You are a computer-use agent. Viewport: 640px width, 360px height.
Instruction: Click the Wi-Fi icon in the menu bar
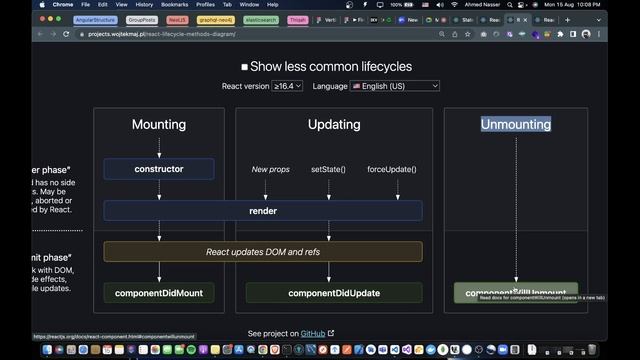[454, 5]
